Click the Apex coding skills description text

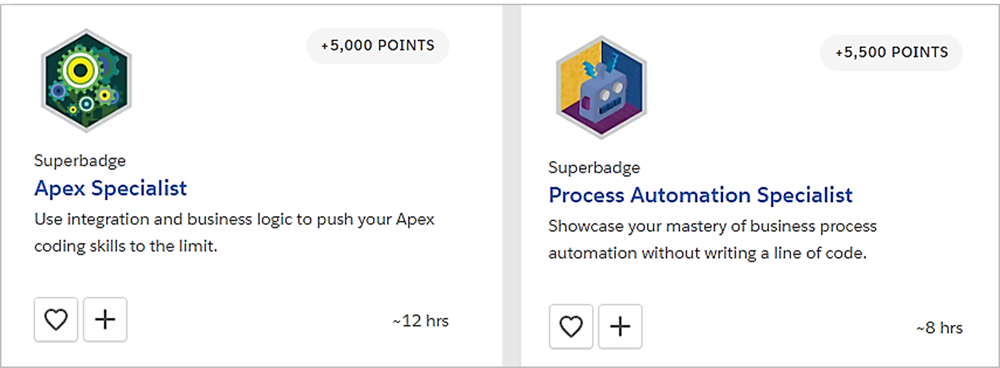tap(234, 233)
